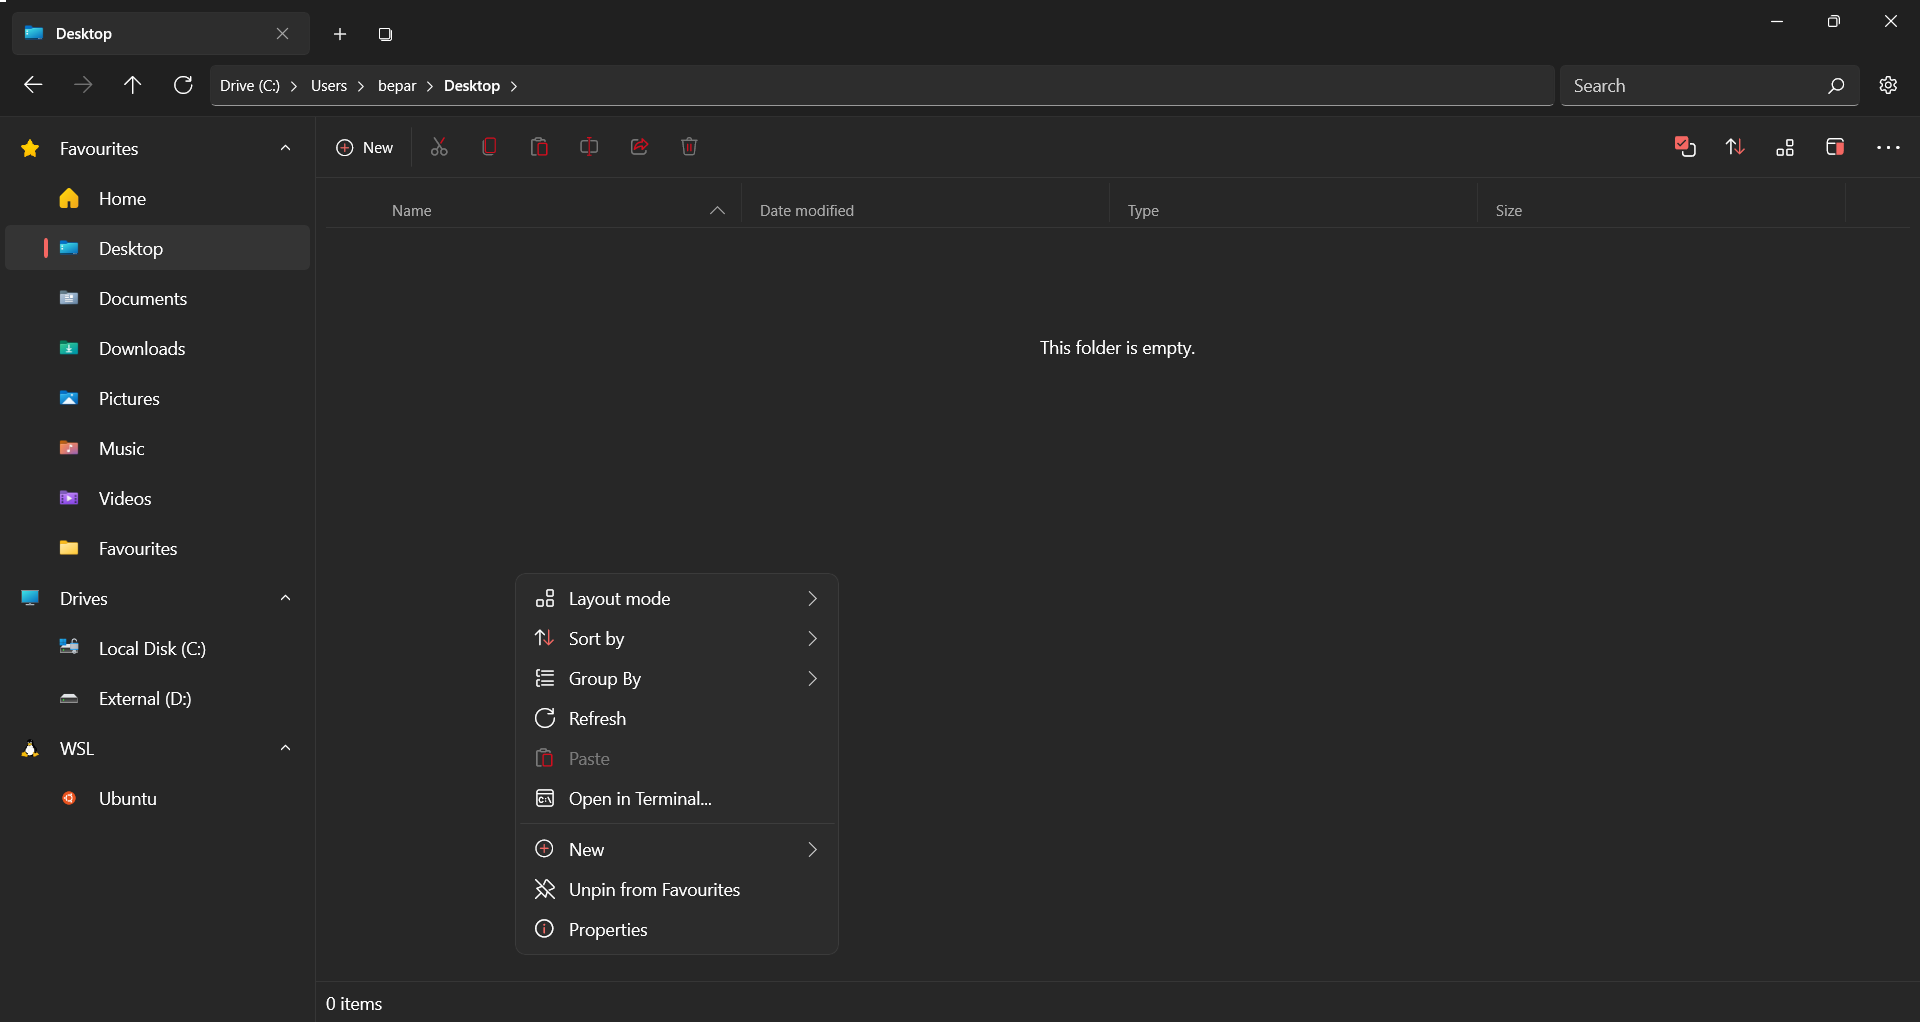The image size is (1920, 1022).
Task: Click the New button
Action: [365, 147]
